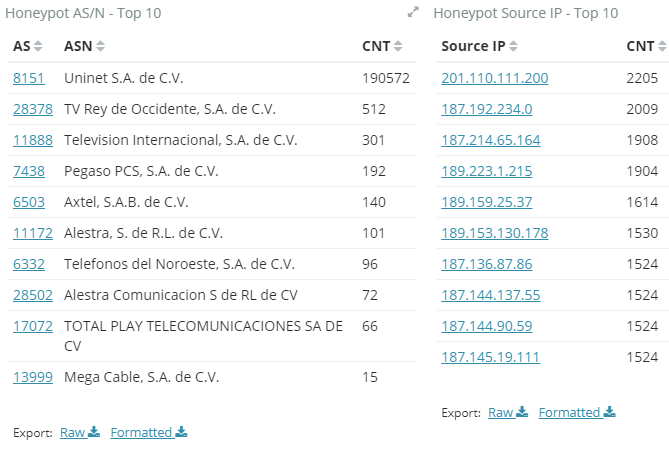Open AS number 11888 link
The height and width of the screenshot is (452, 669).
[x=33, y=140]
